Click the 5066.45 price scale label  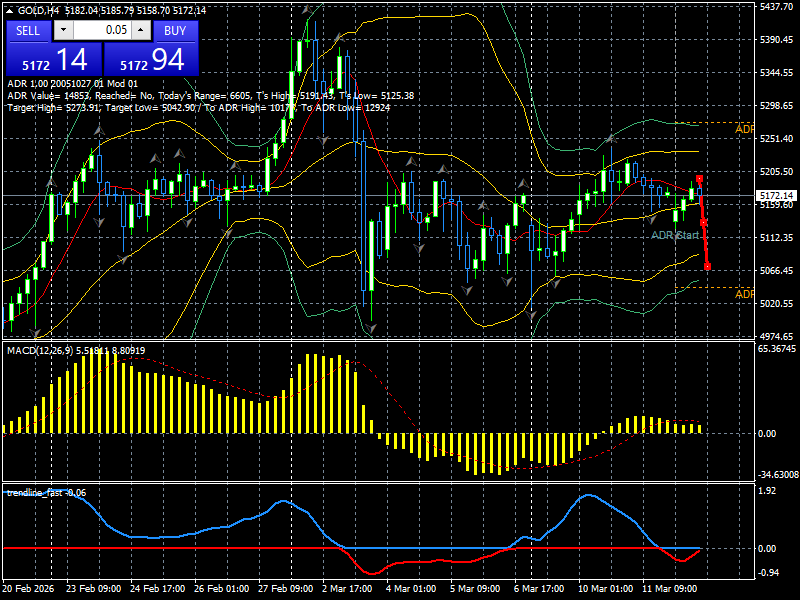(777, 271)
